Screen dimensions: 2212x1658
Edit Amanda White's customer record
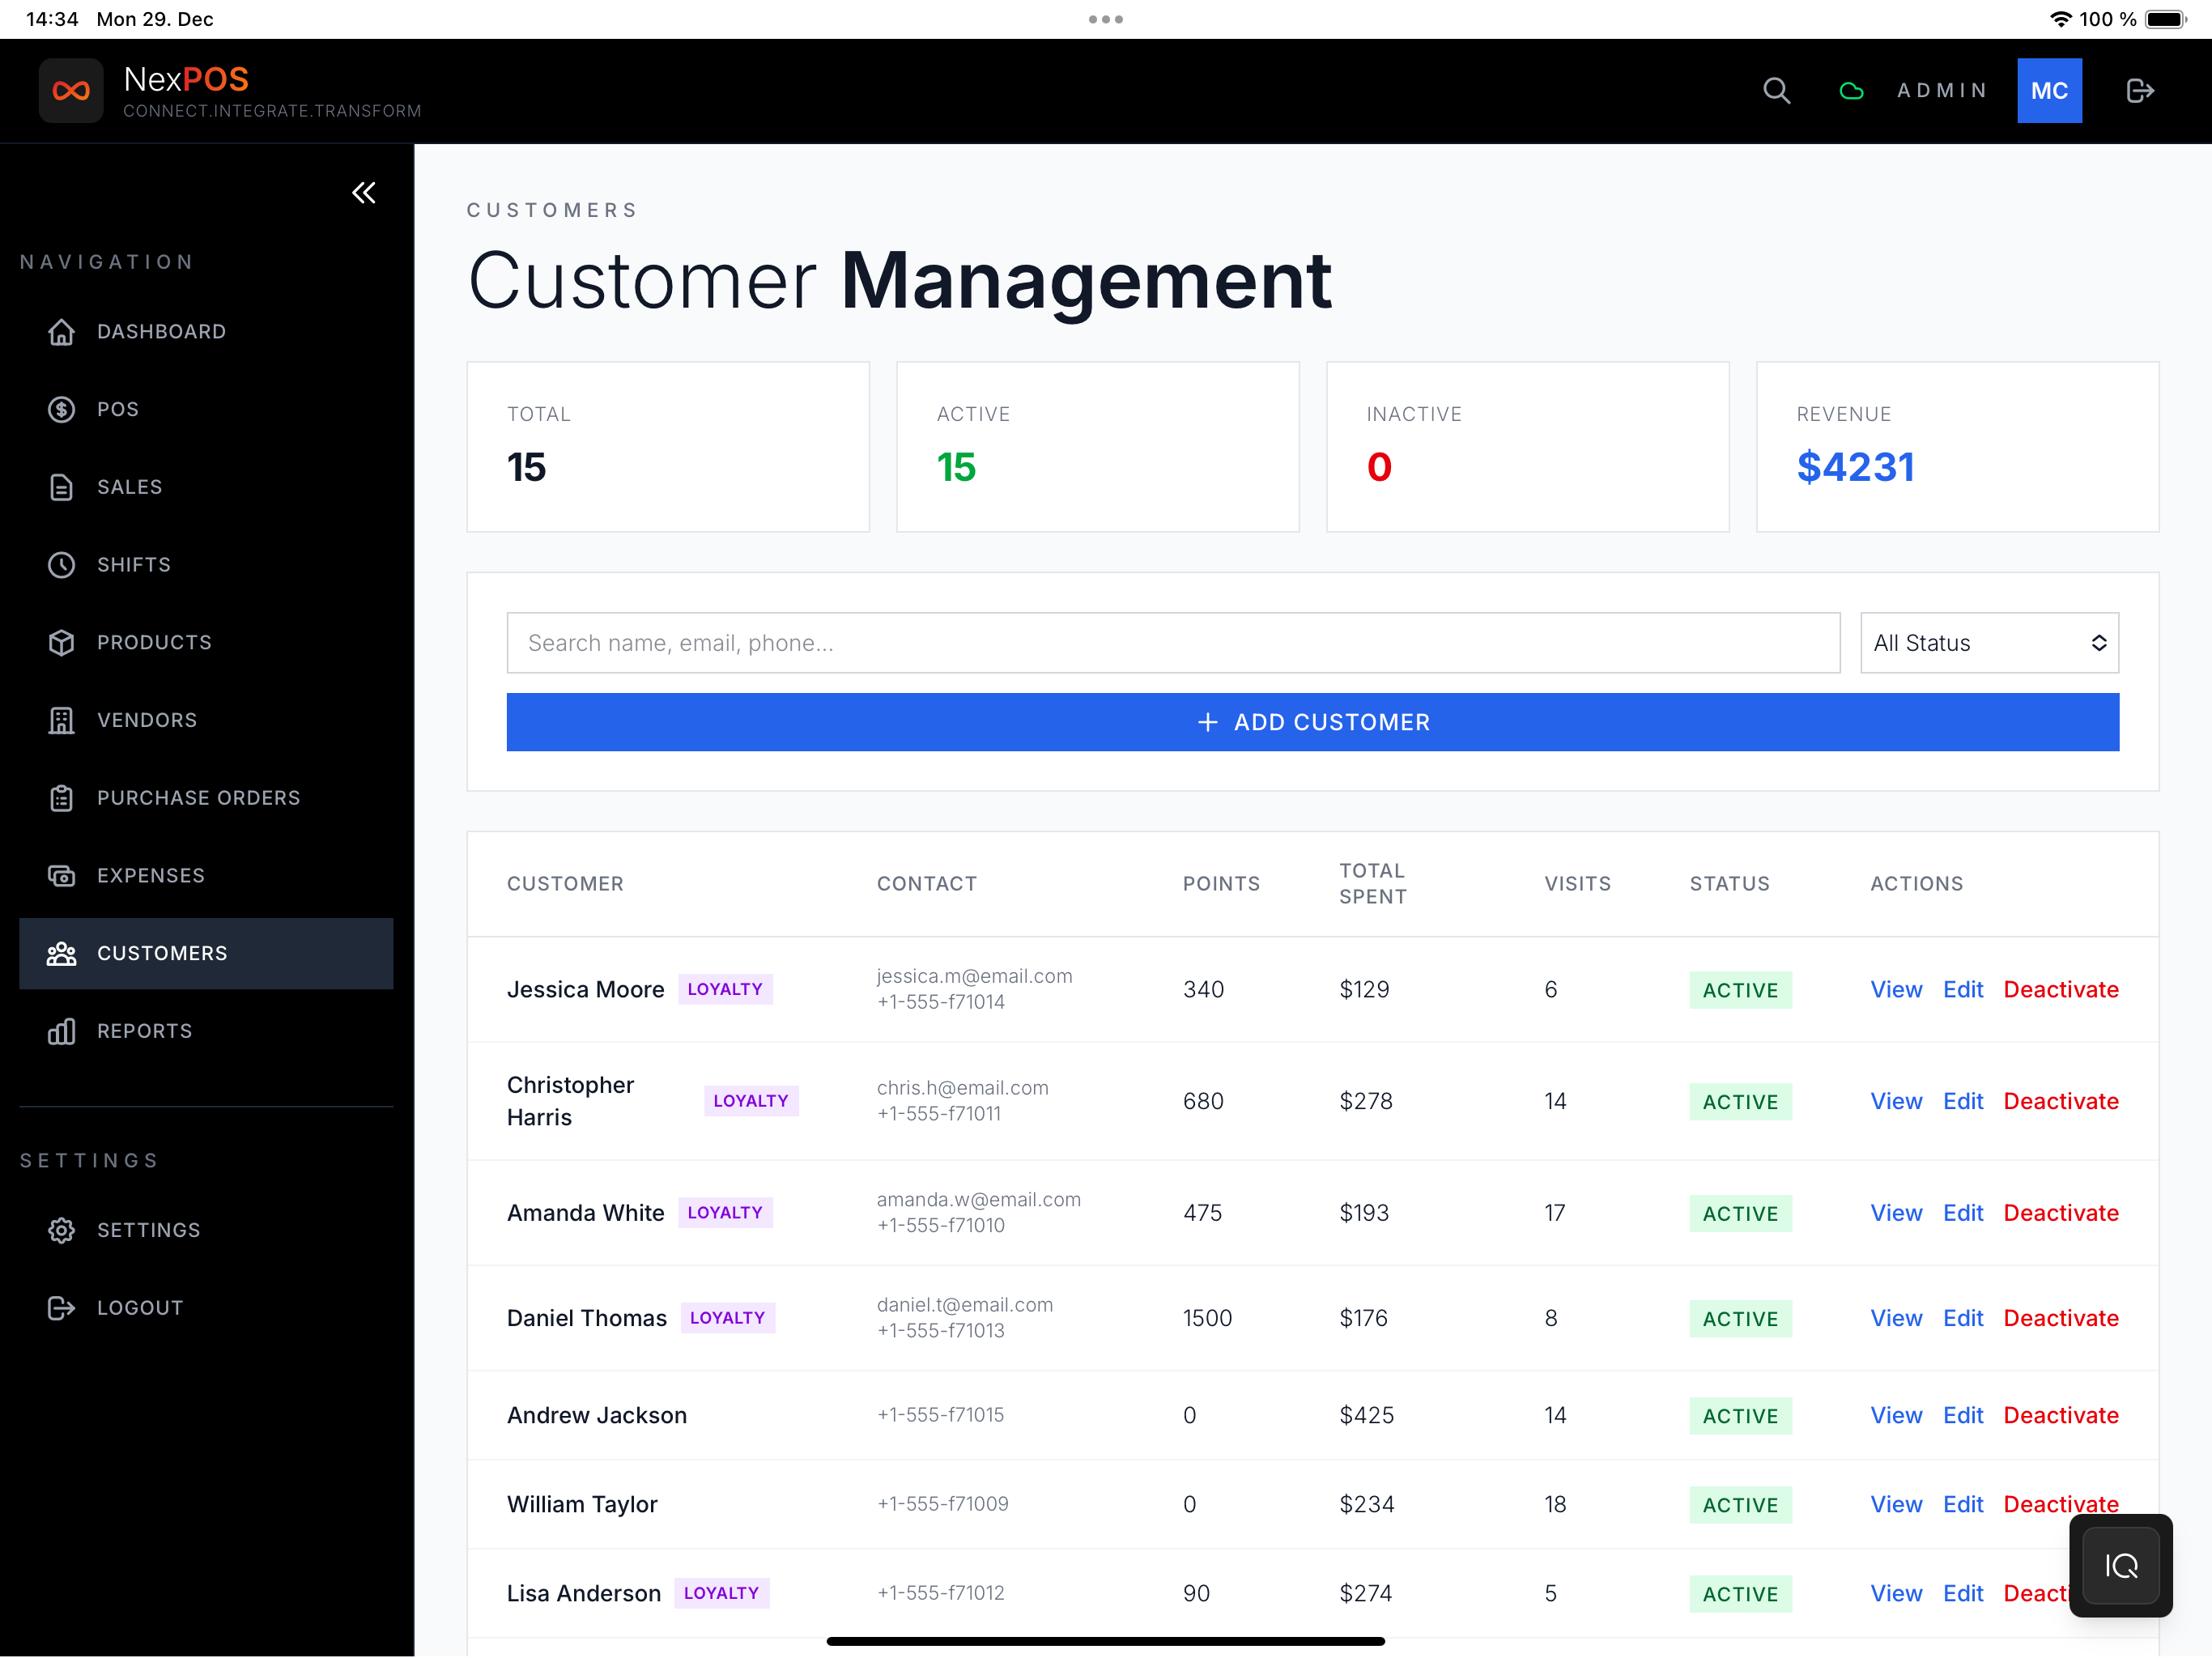coord(1962,1213)
